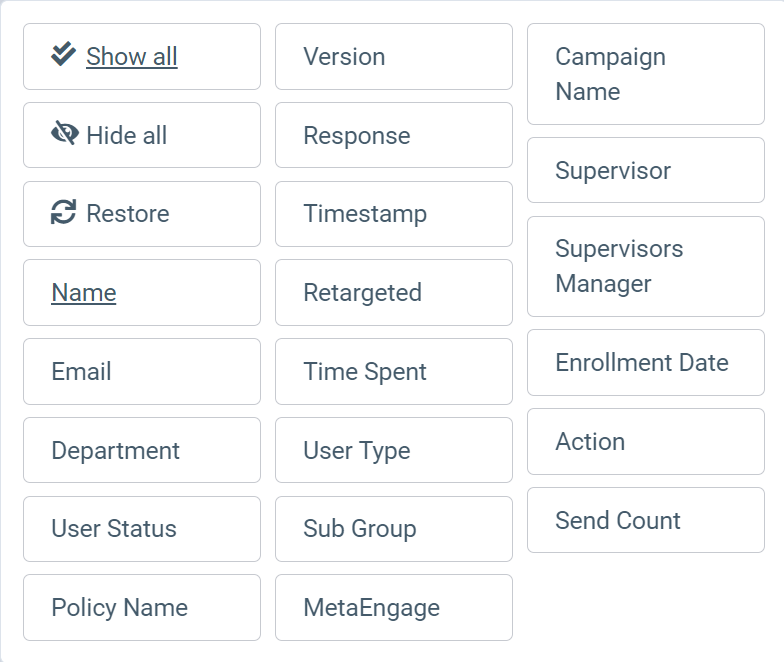Toggle the Time Spent column
Screen dimensions: 784x662
click(x=394, y=372)
